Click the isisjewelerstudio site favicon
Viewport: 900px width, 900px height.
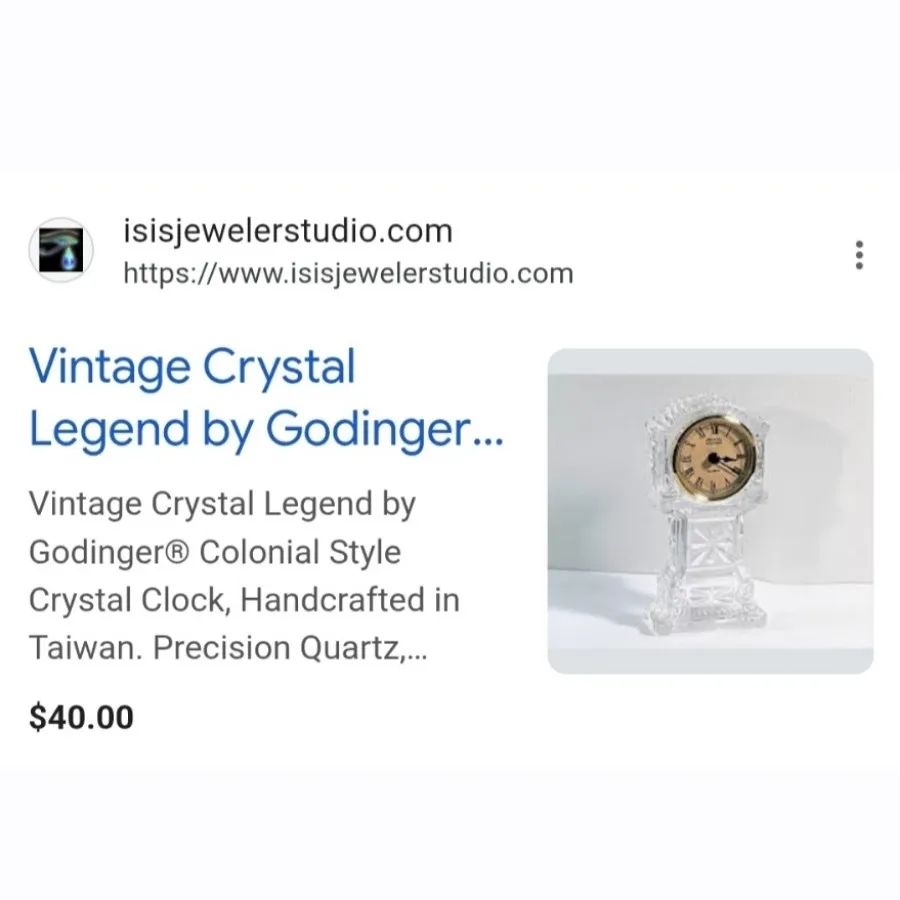coord(61,250)
